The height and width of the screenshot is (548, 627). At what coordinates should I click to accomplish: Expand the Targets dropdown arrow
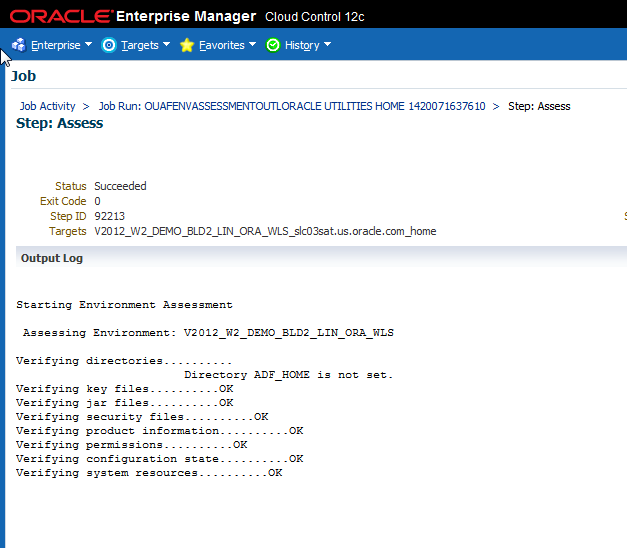166,44
